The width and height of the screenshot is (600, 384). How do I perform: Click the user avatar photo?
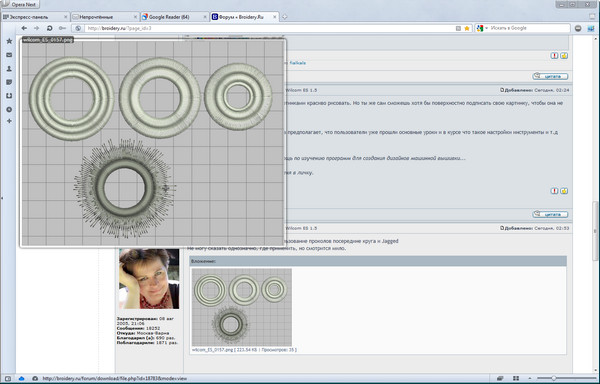(x=149, y=279)
